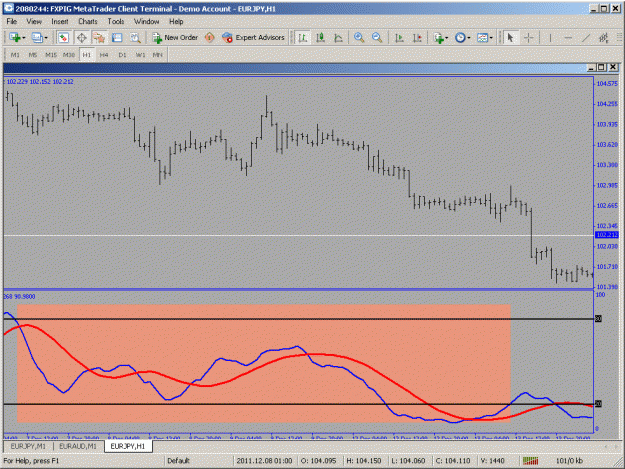This screenshot has height=469, width=625.
Task: Open the Navigator window icon
Action: (x=99, y=38)
